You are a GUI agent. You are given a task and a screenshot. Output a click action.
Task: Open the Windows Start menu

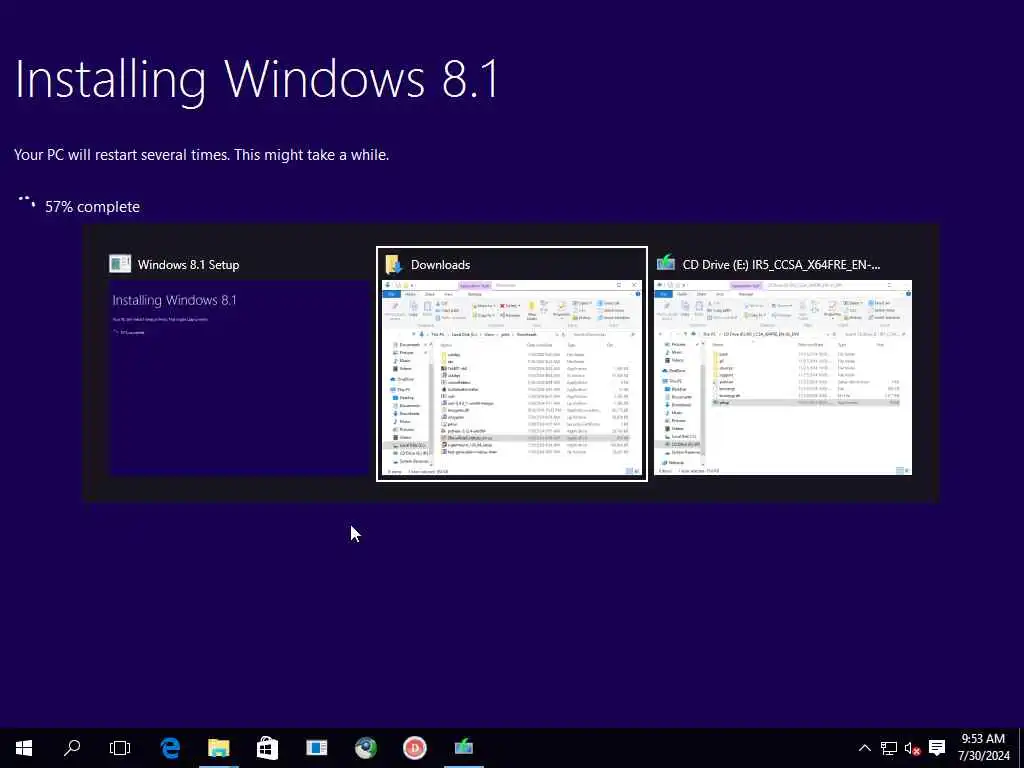24,748
